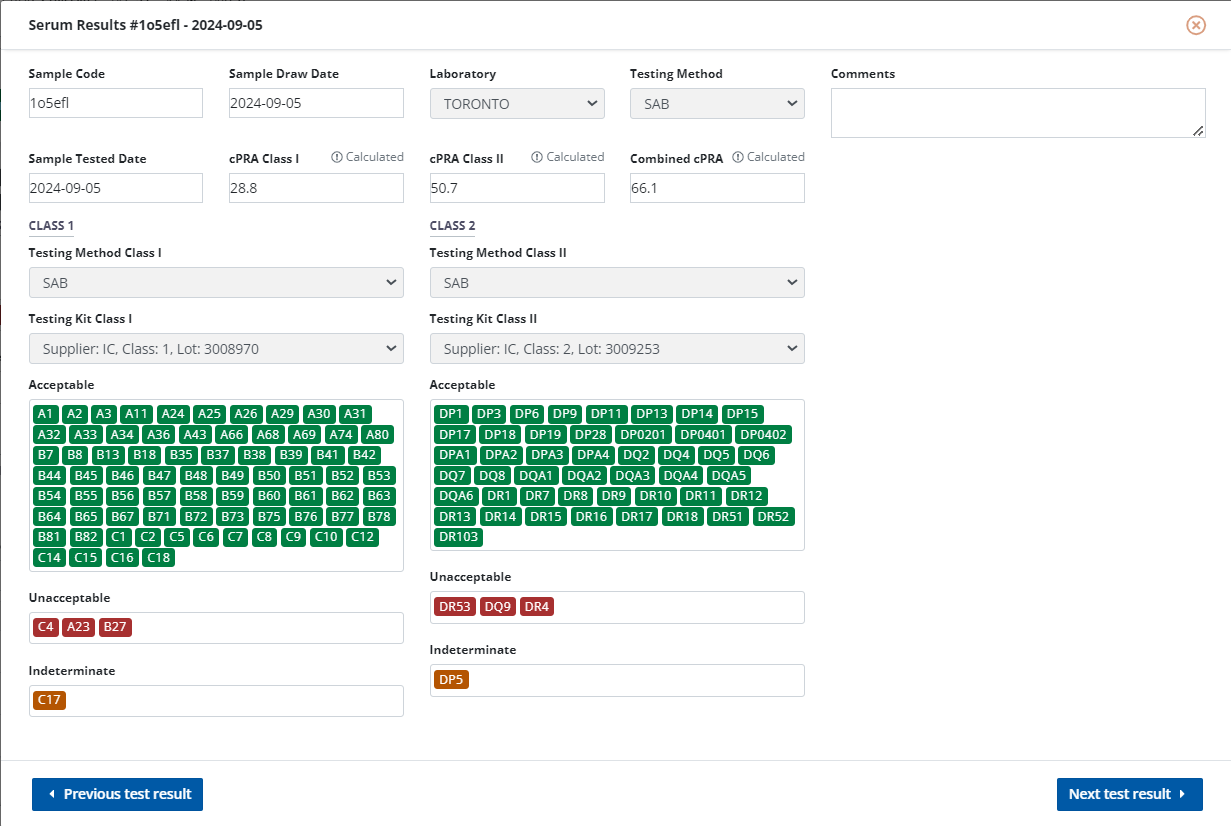Select the unacceptable DR53 antigen tag
This screenshot has height=826, width=1231.
pyautogui.click(x=454, y=607)
